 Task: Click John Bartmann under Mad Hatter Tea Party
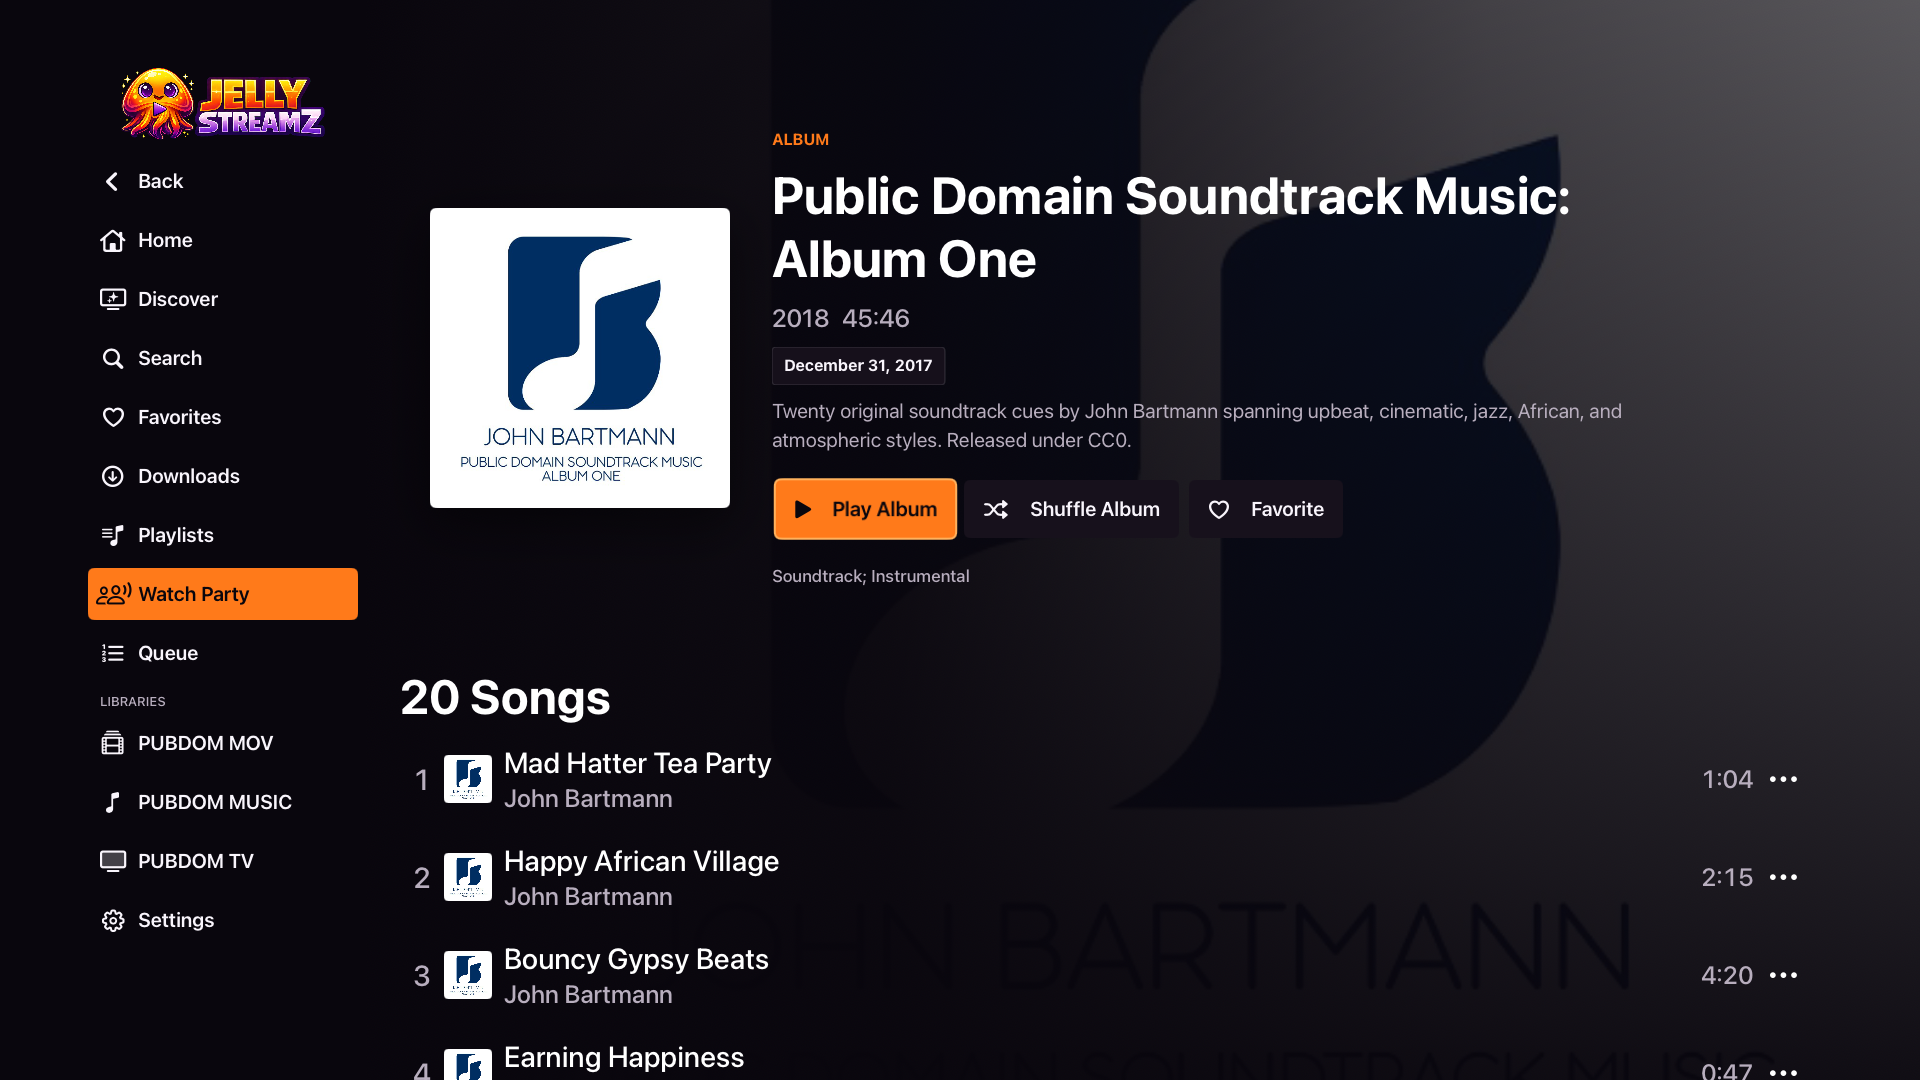[588, 799]
